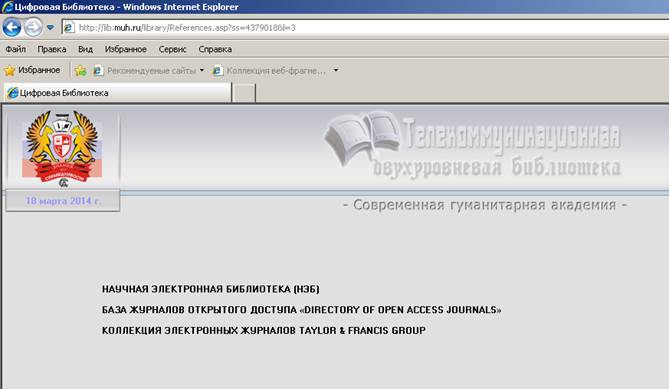Select the lib.muh.ru URL address field
This screenshot has width=669, height=389.
pos(367,28)
